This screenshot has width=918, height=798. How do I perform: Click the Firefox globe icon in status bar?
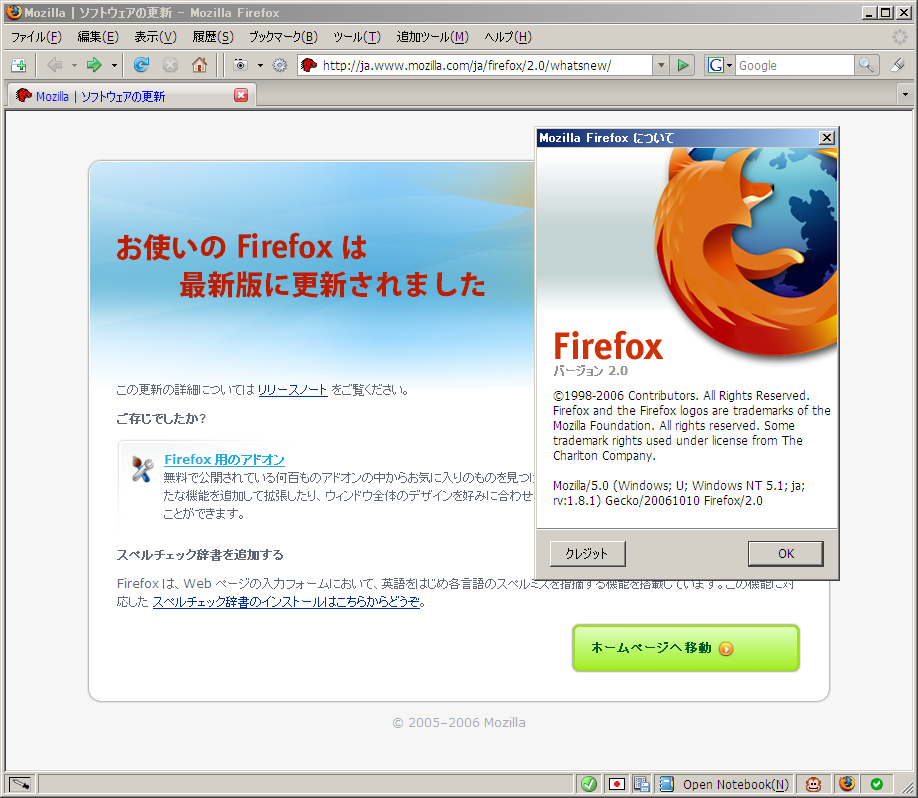pos(847,783)
